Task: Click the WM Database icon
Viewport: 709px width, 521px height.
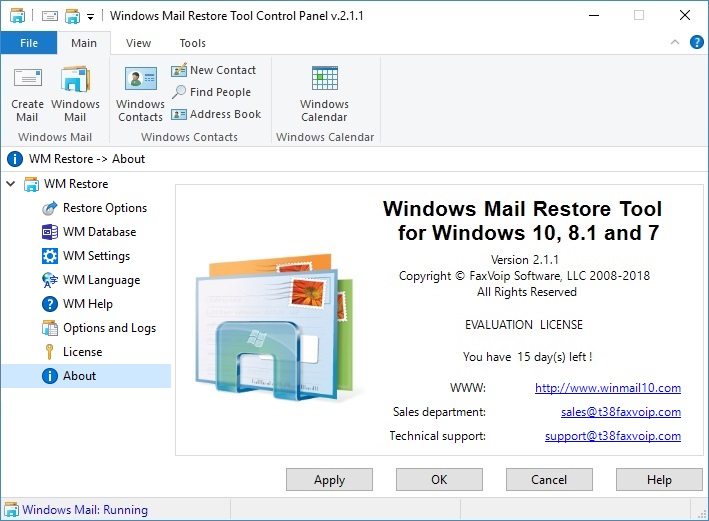Action: click(x=50, y=232)
